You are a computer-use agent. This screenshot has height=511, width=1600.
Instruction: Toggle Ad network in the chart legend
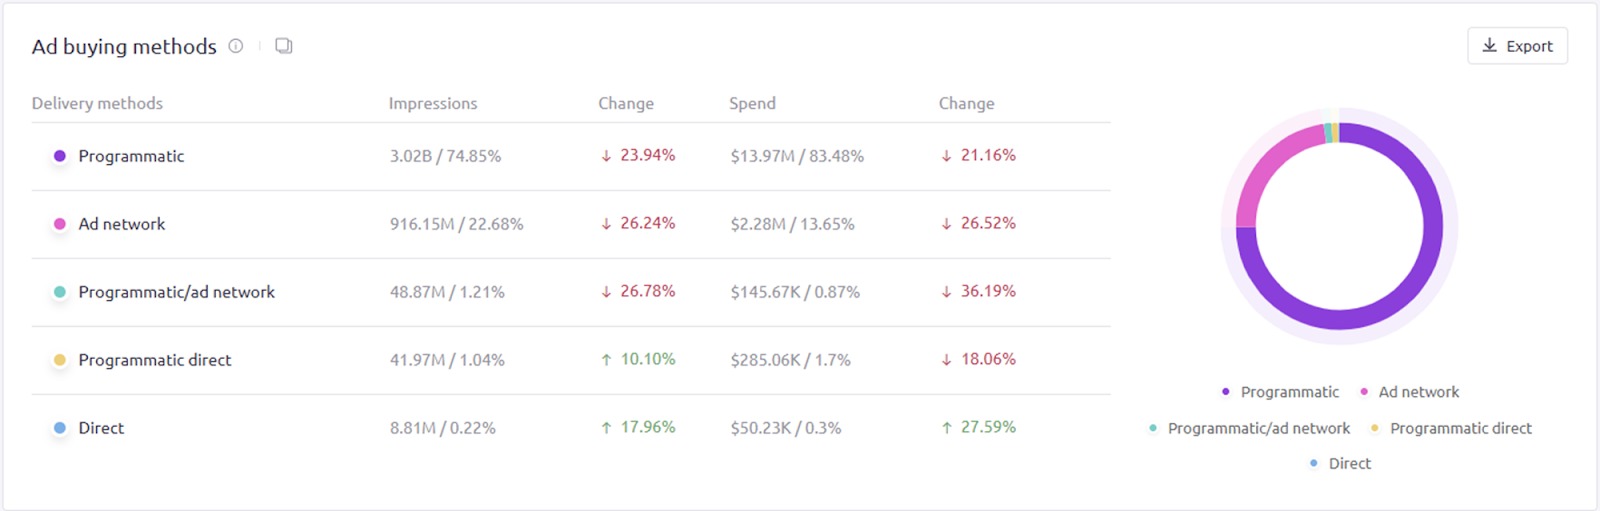[x=1409, y=392]
